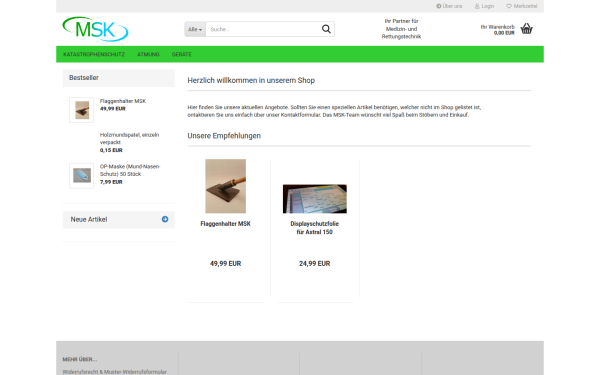Open OP-Maske (Mund-Nasen-Schutz) 50 Stück link
Image resolution: width=600 pixels, height=375 pixels.
pos(130,170)
